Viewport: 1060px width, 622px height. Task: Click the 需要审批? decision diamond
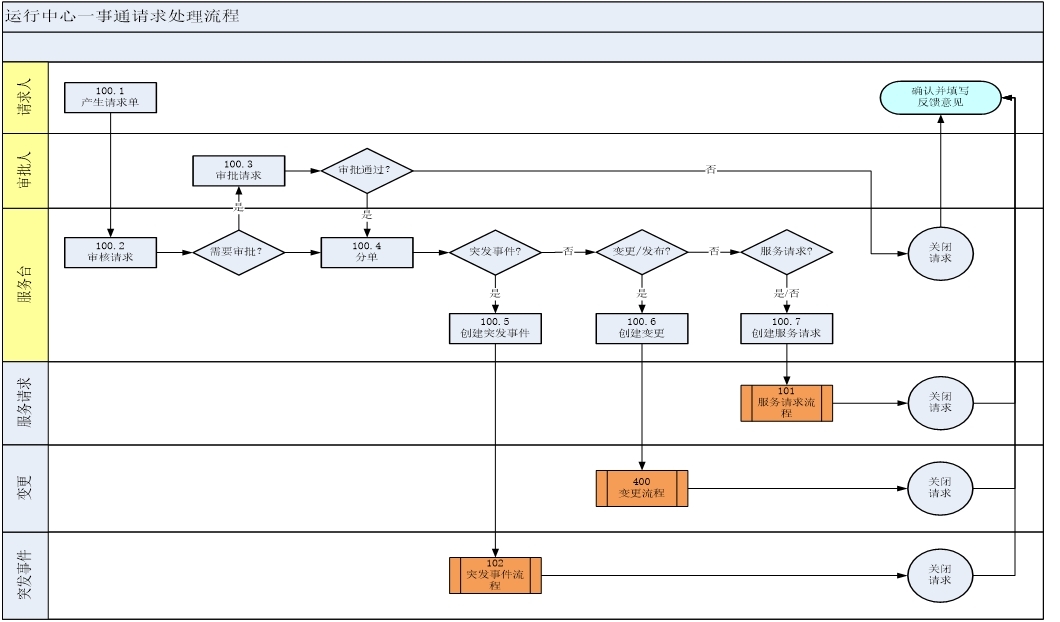tap(238, 252)
